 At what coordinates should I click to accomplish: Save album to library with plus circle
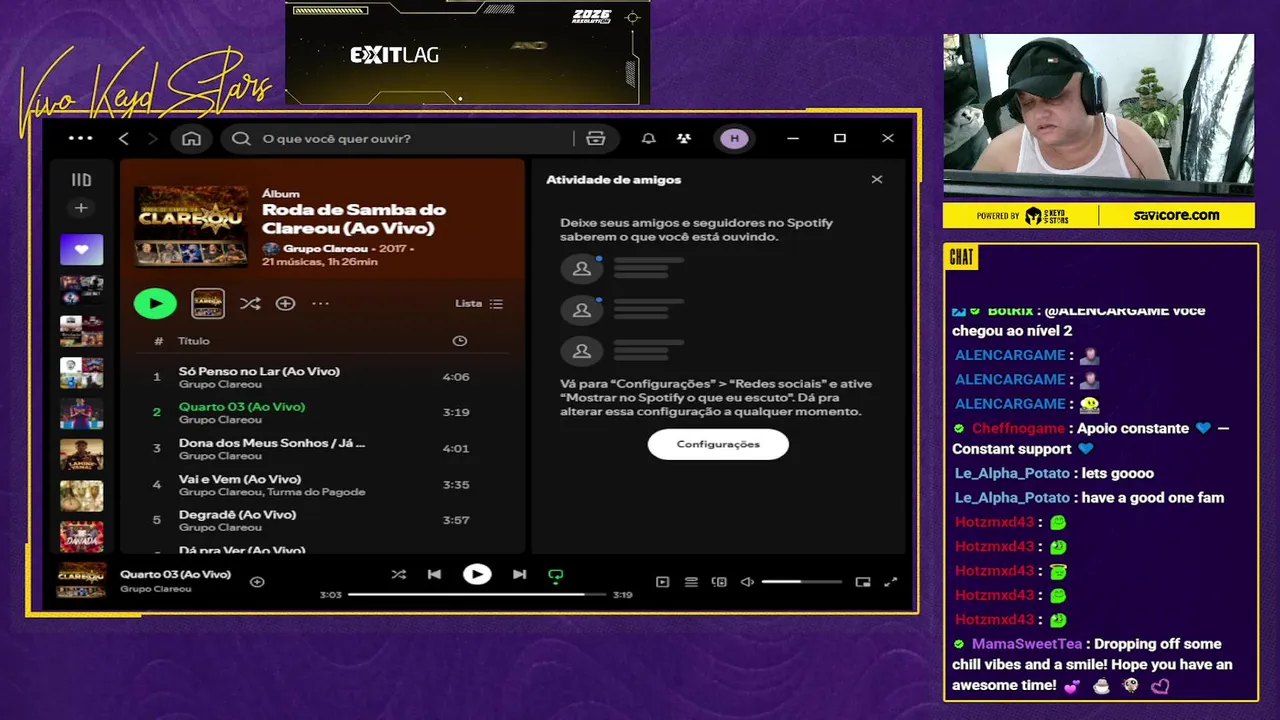pos(285,303)
